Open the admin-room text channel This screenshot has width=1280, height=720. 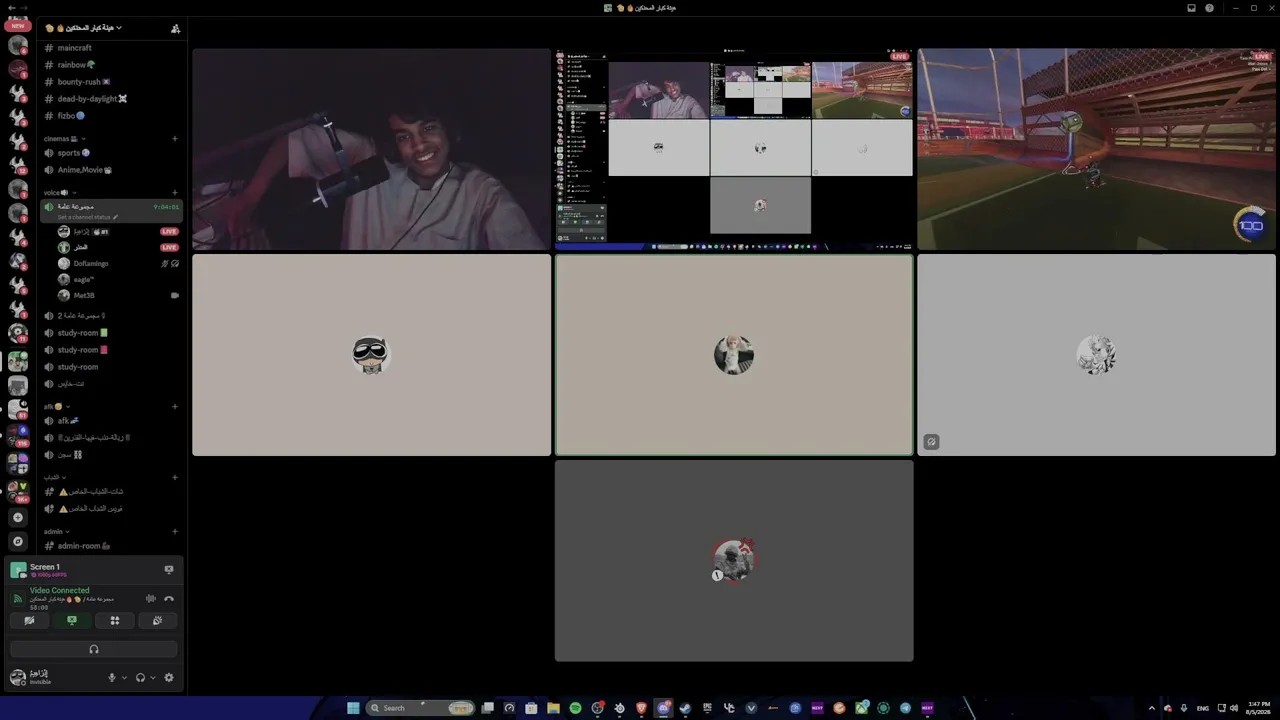[110, 546]
